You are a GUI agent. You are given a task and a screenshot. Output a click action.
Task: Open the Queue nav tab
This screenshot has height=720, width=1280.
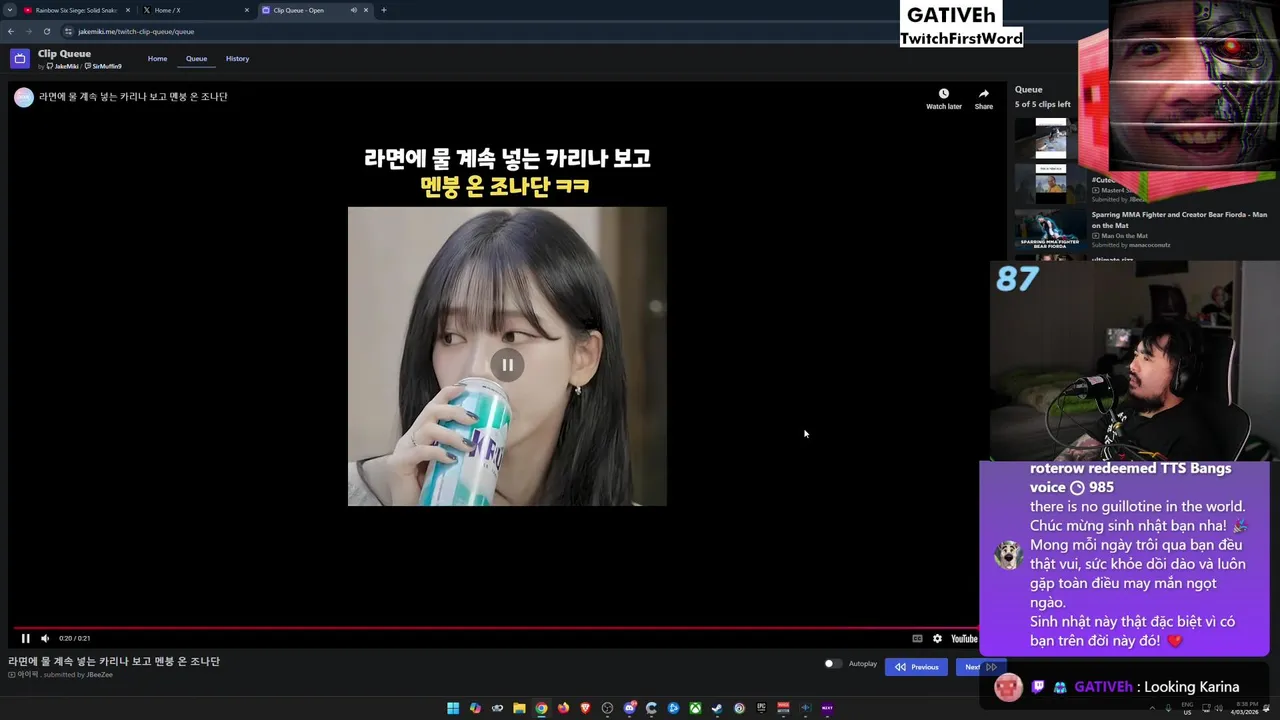[196, 58]
